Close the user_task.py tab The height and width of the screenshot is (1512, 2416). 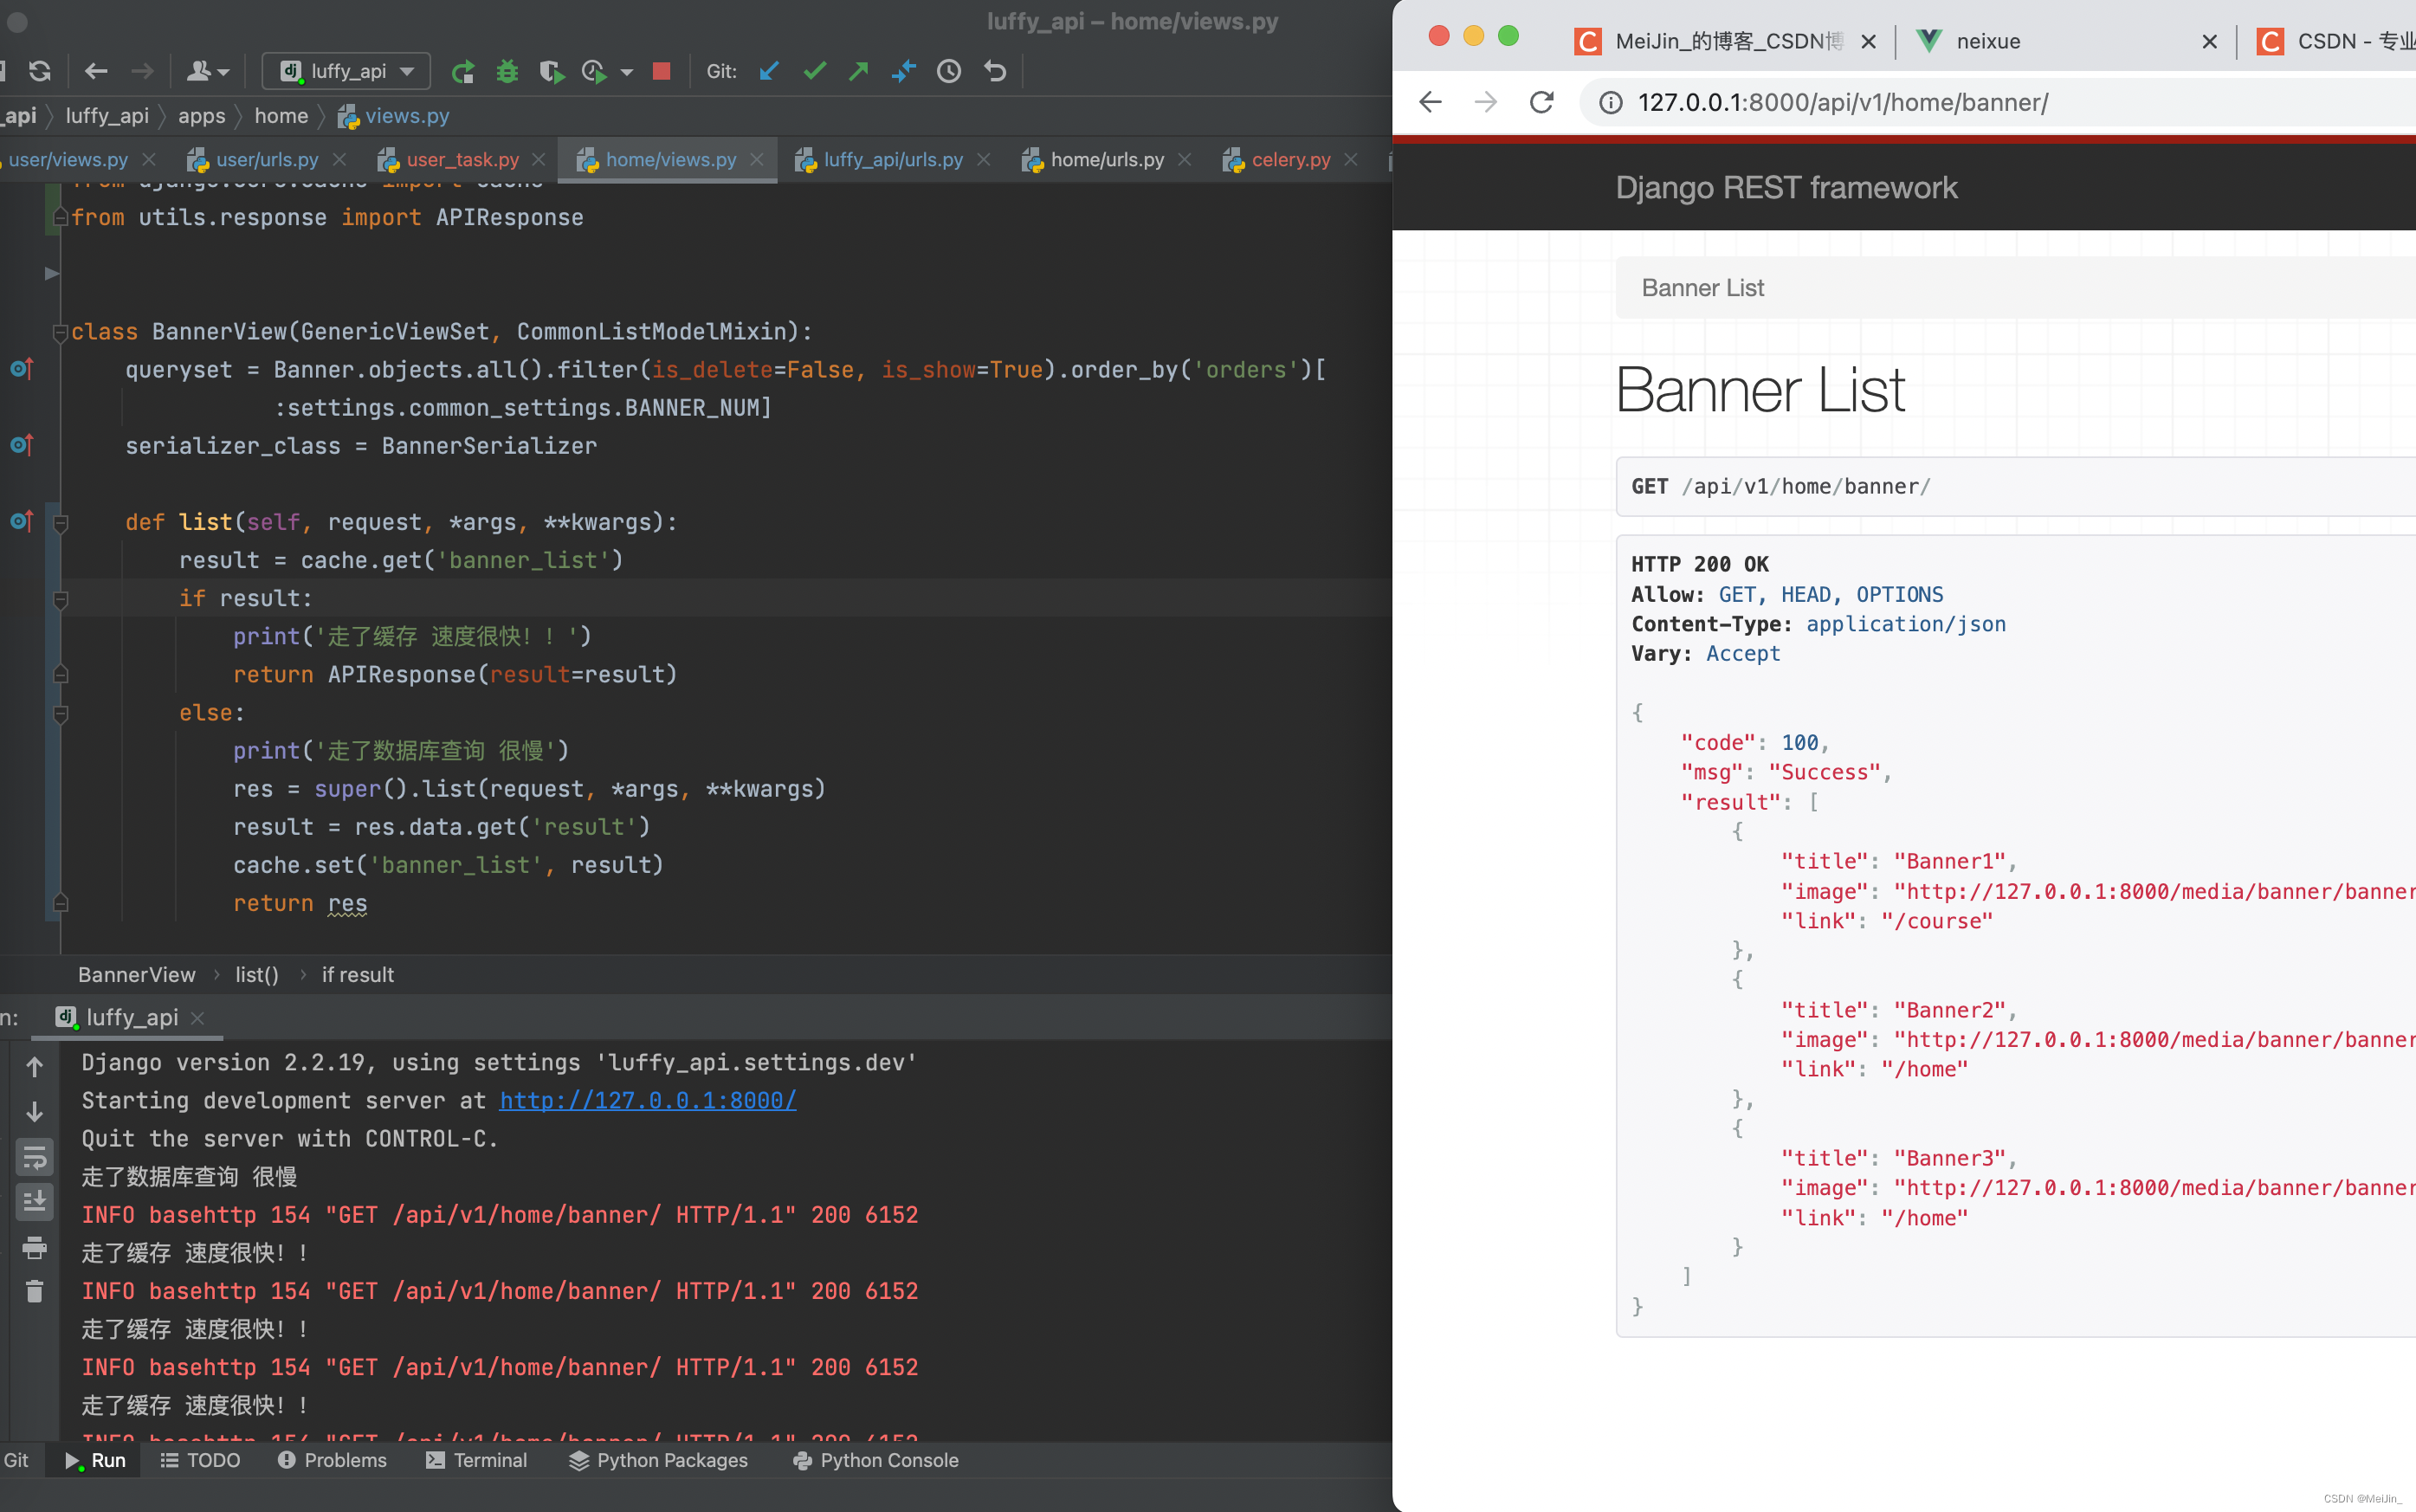[539, 160]
